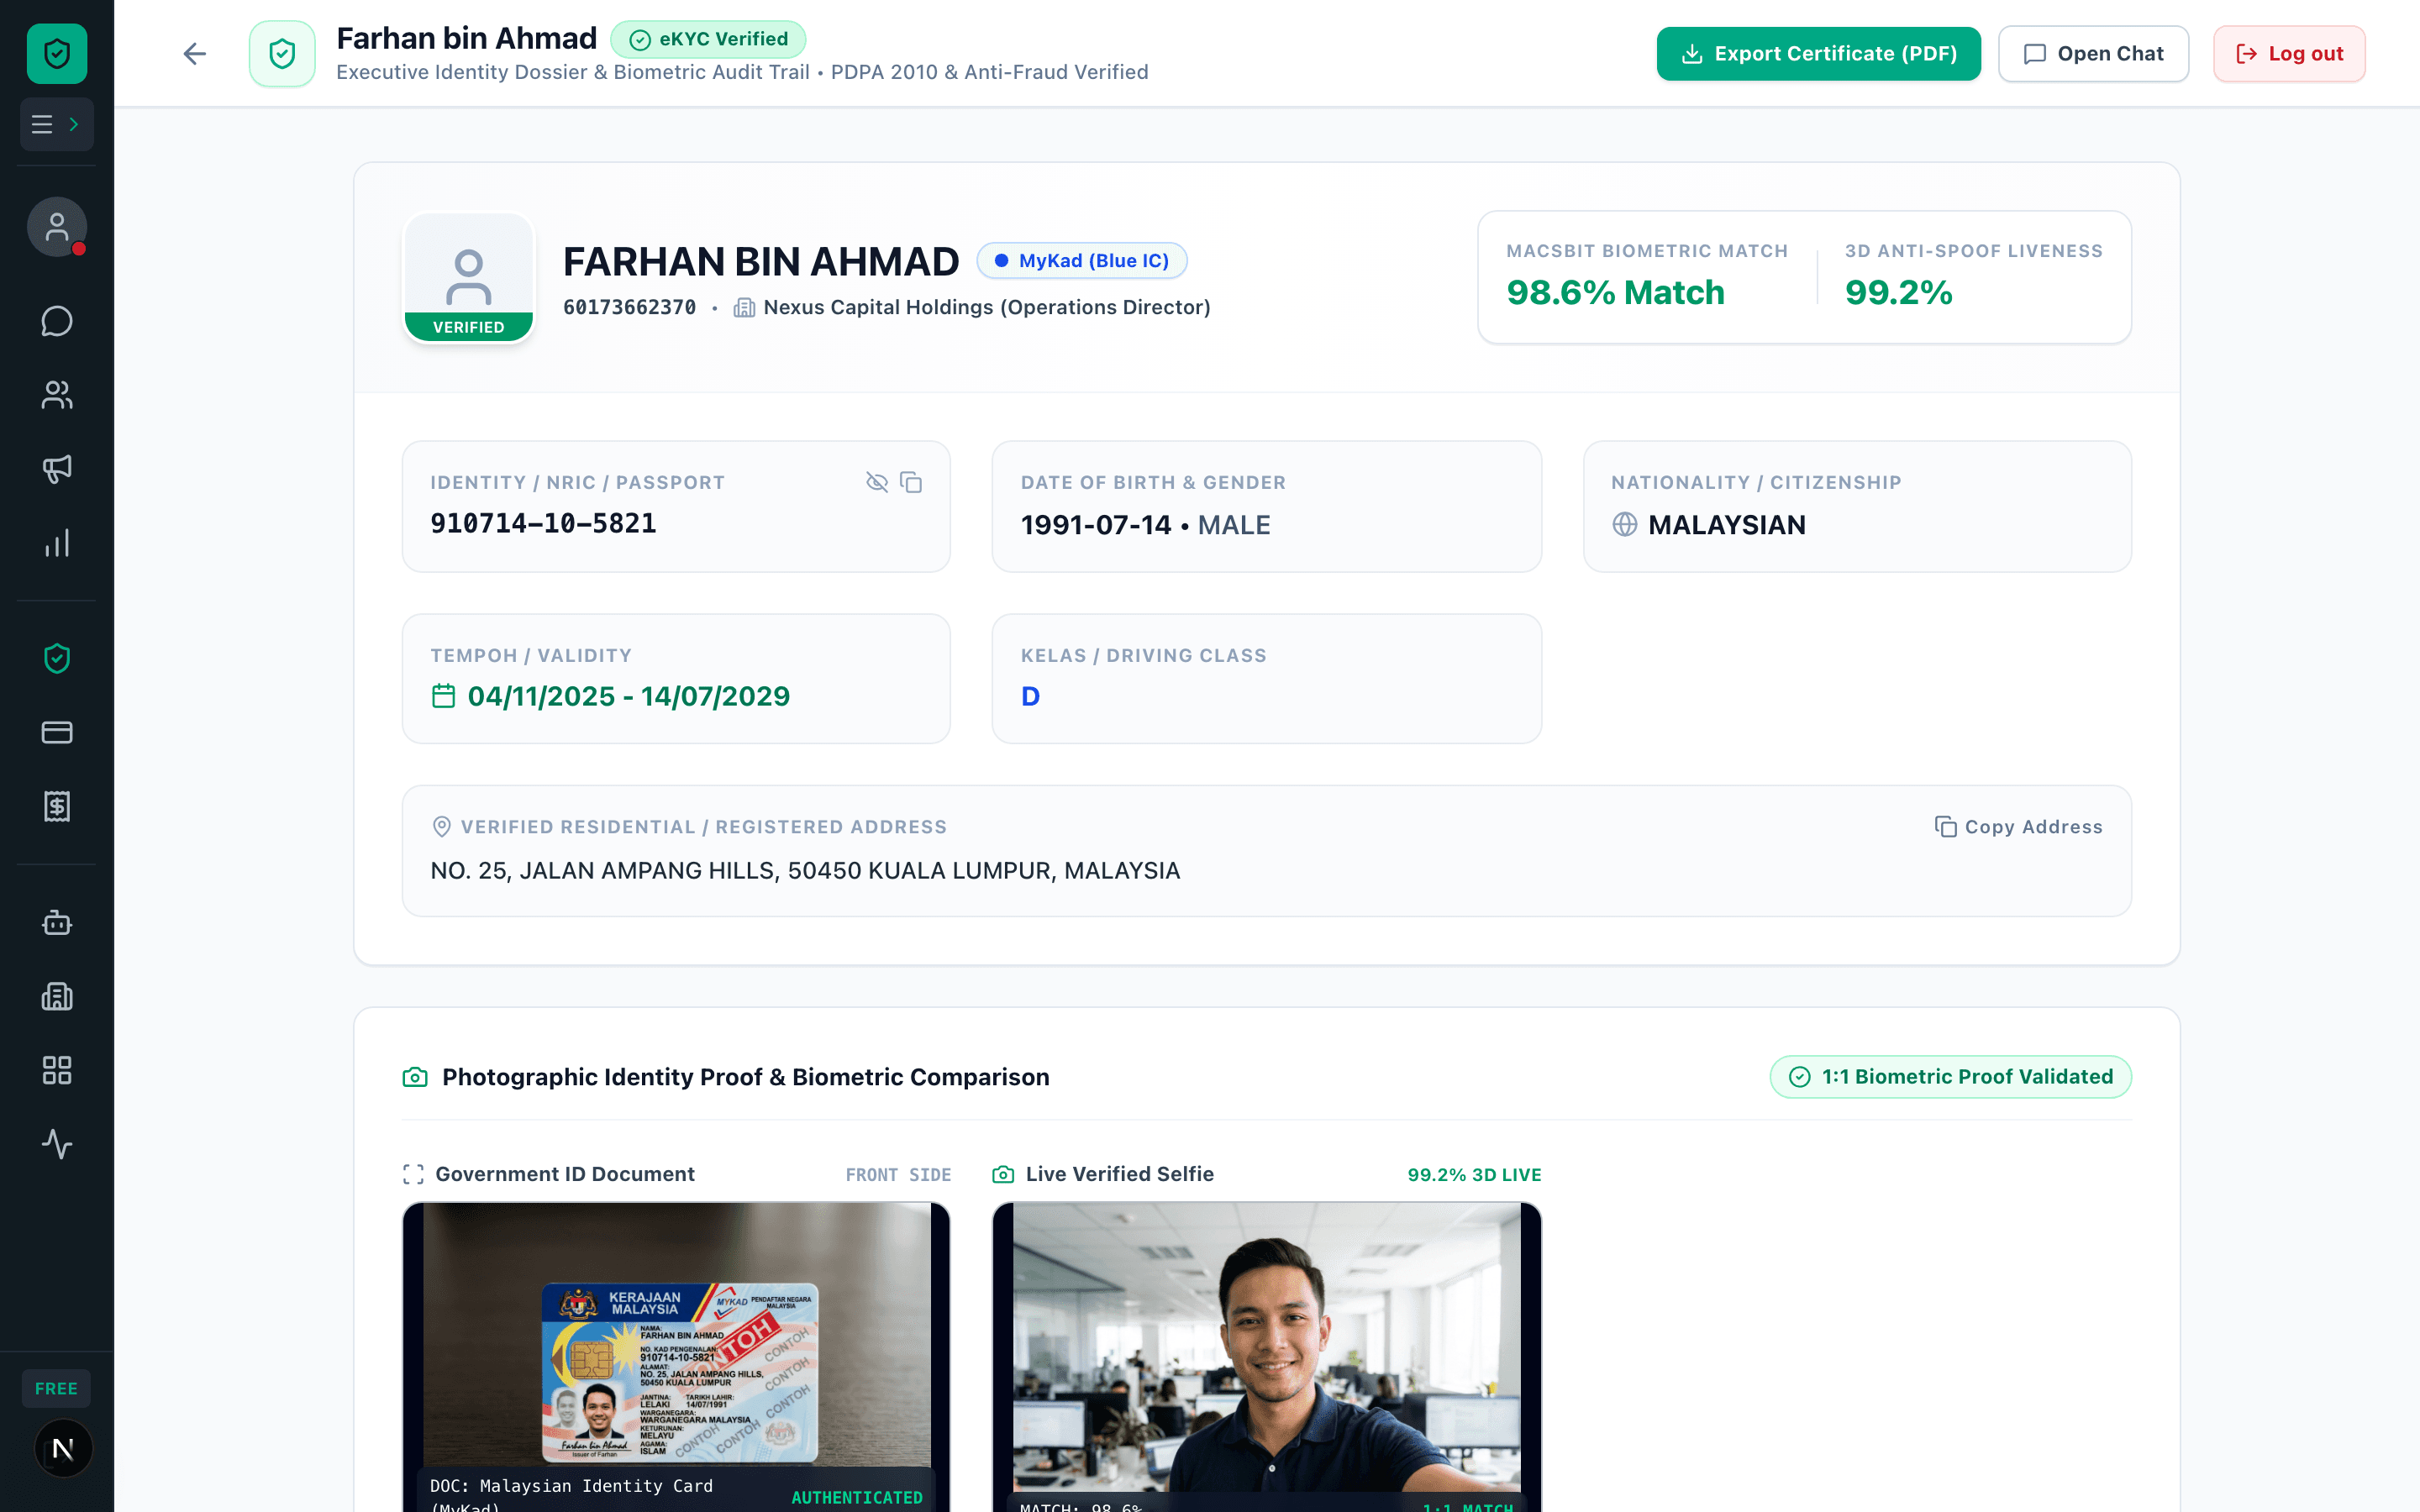Click the eKYC Verified header badge
The image size is (2420, 1512).
[x=708, y=39]
